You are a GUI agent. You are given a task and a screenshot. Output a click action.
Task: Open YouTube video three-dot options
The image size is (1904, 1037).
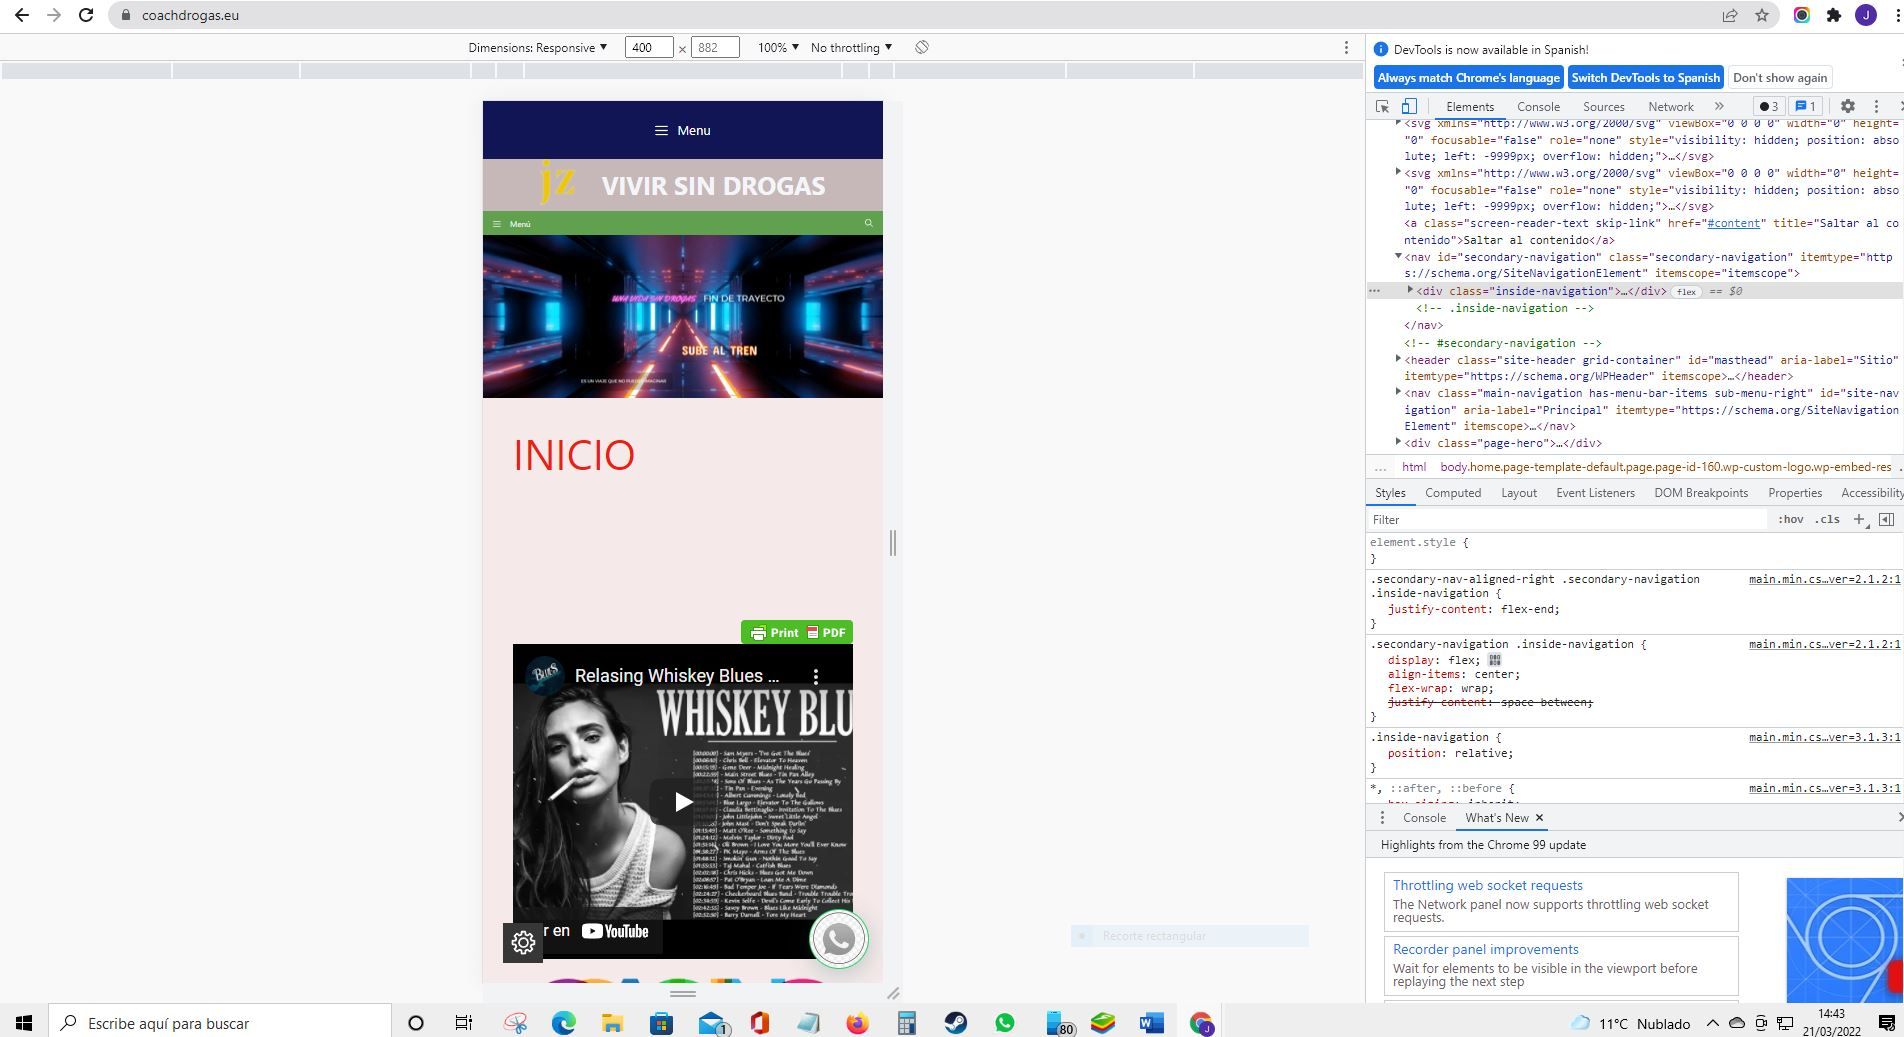(816, 677)
